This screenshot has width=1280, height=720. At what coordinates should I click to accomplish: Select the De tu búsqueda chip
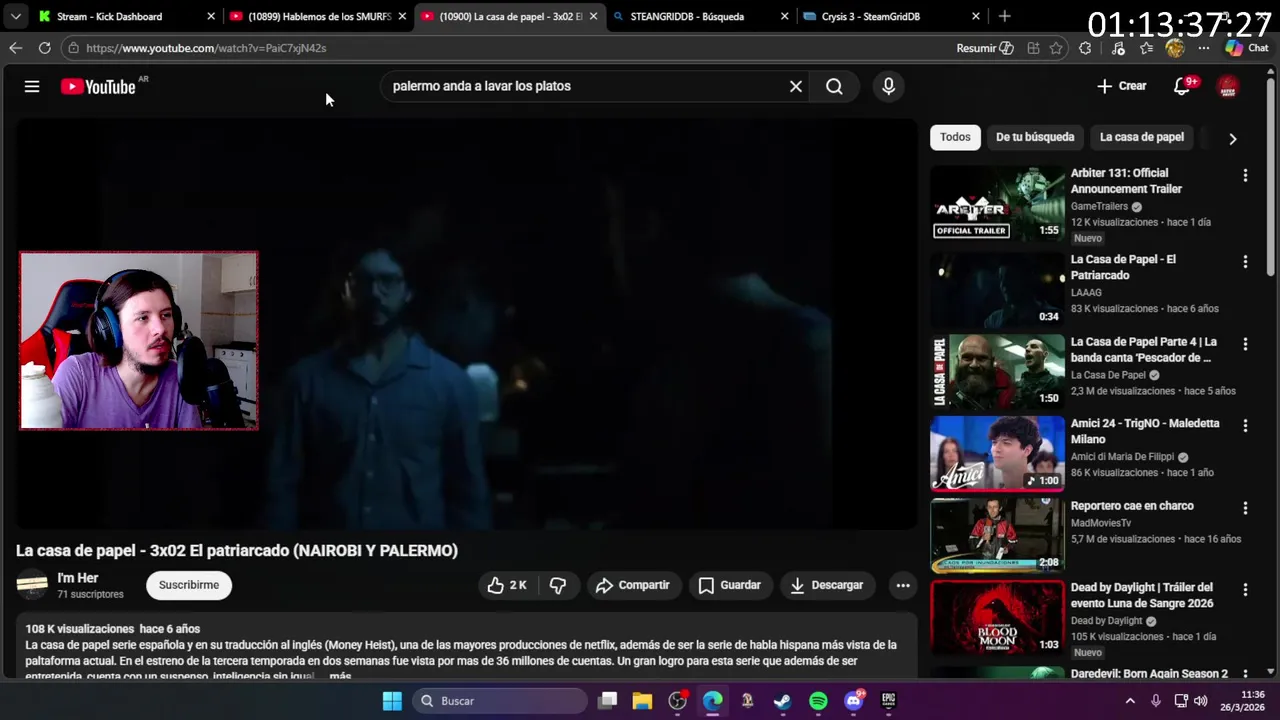(x=1035, y=137)
